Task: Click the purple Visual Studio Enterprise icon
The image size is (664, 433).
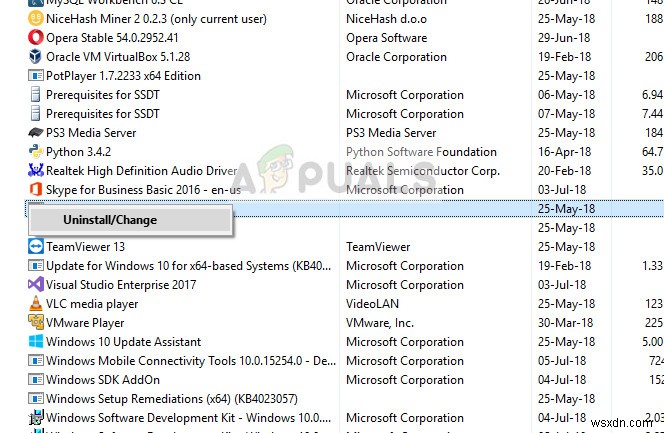Action: pos(36,284)
